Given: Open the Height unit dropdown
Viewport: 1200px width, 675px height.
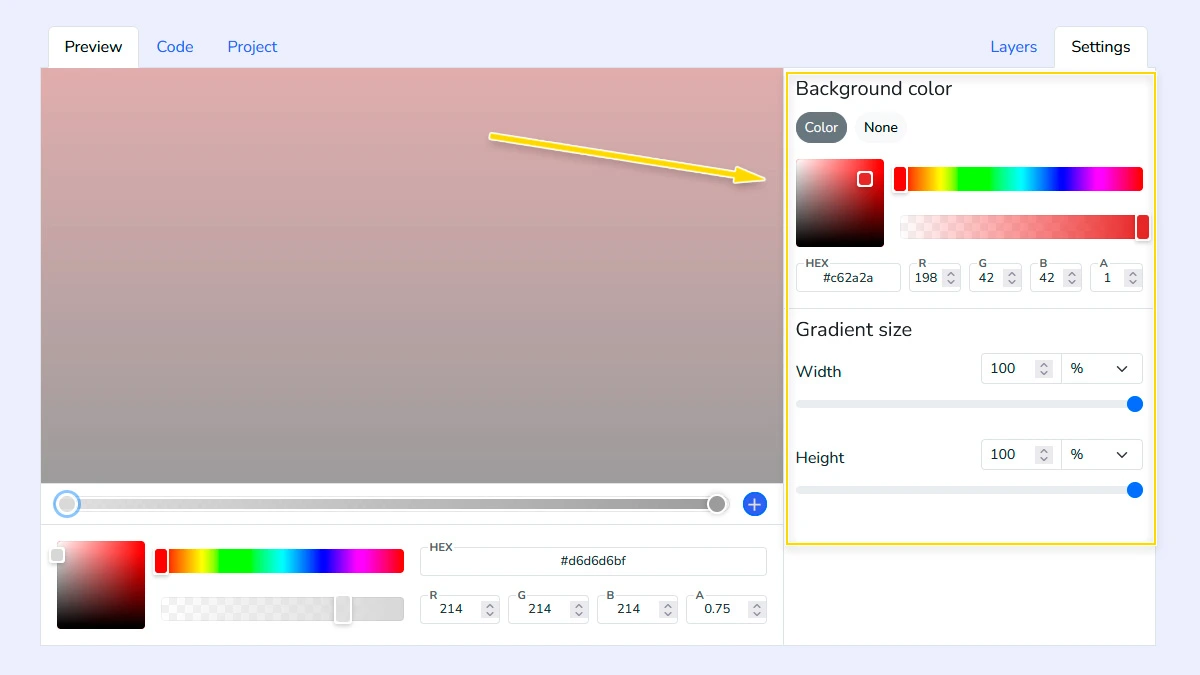Looking at the screenshot, I should click(x=1102, y=454).
